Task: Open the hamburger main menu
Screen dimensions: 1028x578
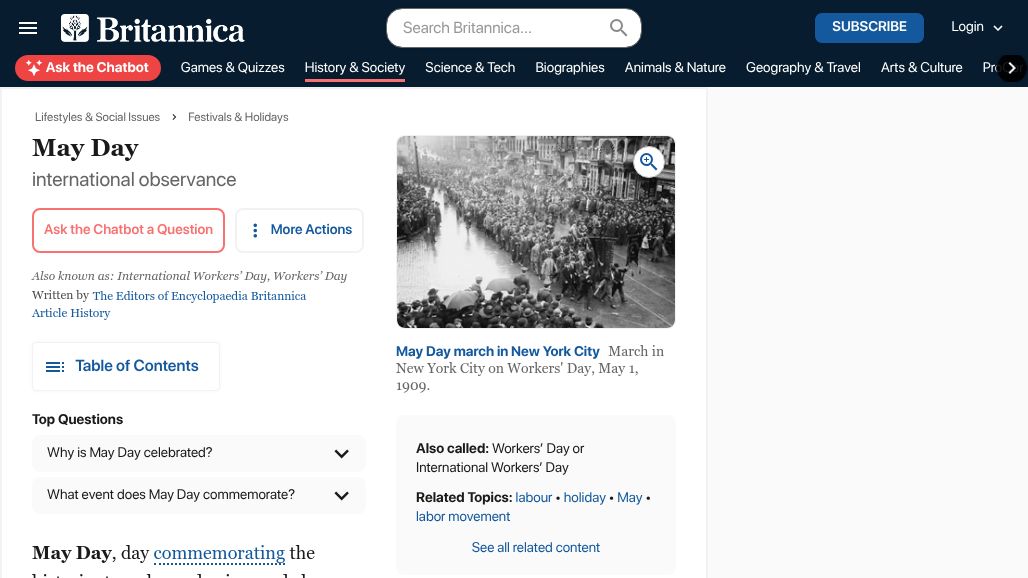Action: pyautogui.click(x=28, y=28)
